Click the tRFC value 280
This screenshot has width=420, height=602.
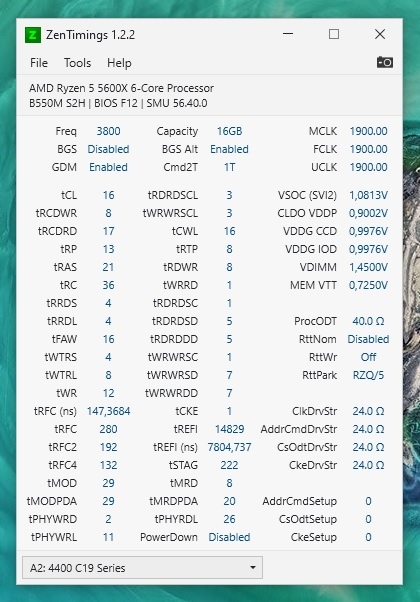coord(108,429)
